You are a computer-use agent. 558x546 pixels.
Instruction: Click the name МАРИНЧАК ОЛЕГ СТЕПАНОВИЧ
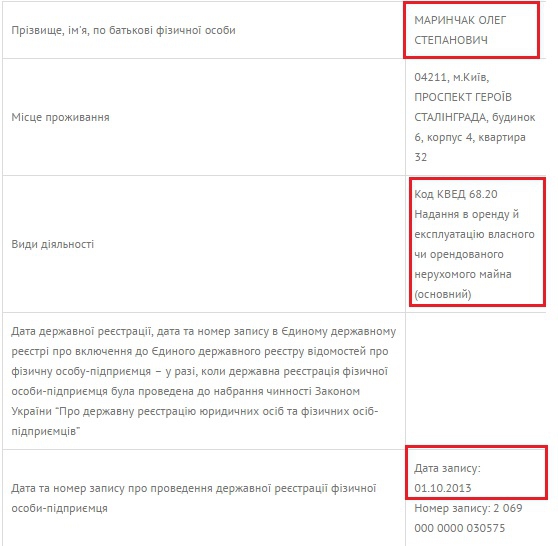[x=460, y=30]
